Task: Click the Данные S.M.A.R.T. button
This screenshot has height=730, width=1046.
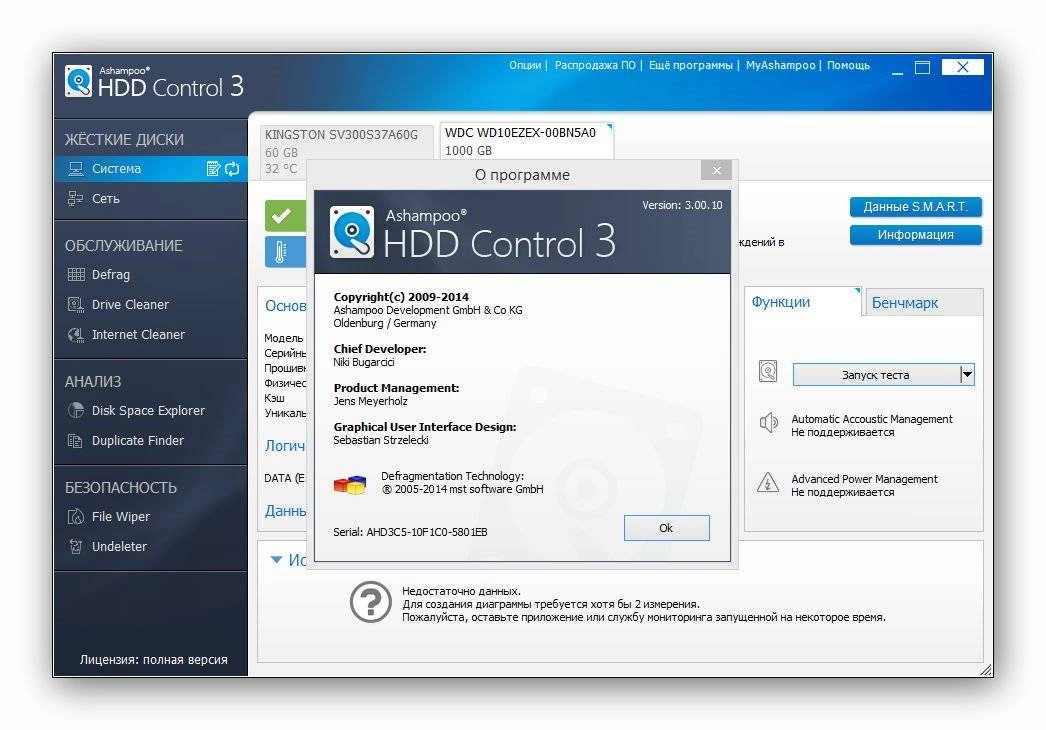Action: [915, 207]
